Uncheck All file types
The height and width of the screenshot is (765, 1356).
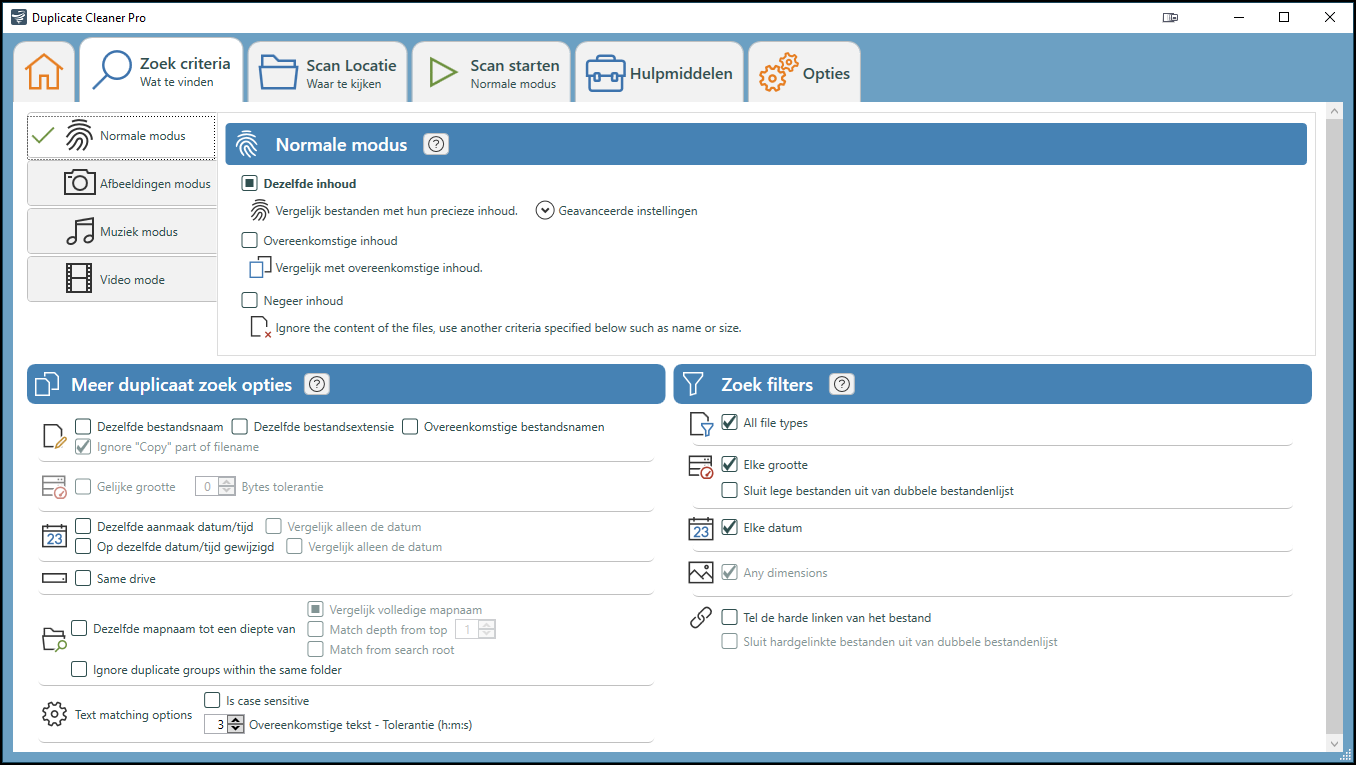730,423
